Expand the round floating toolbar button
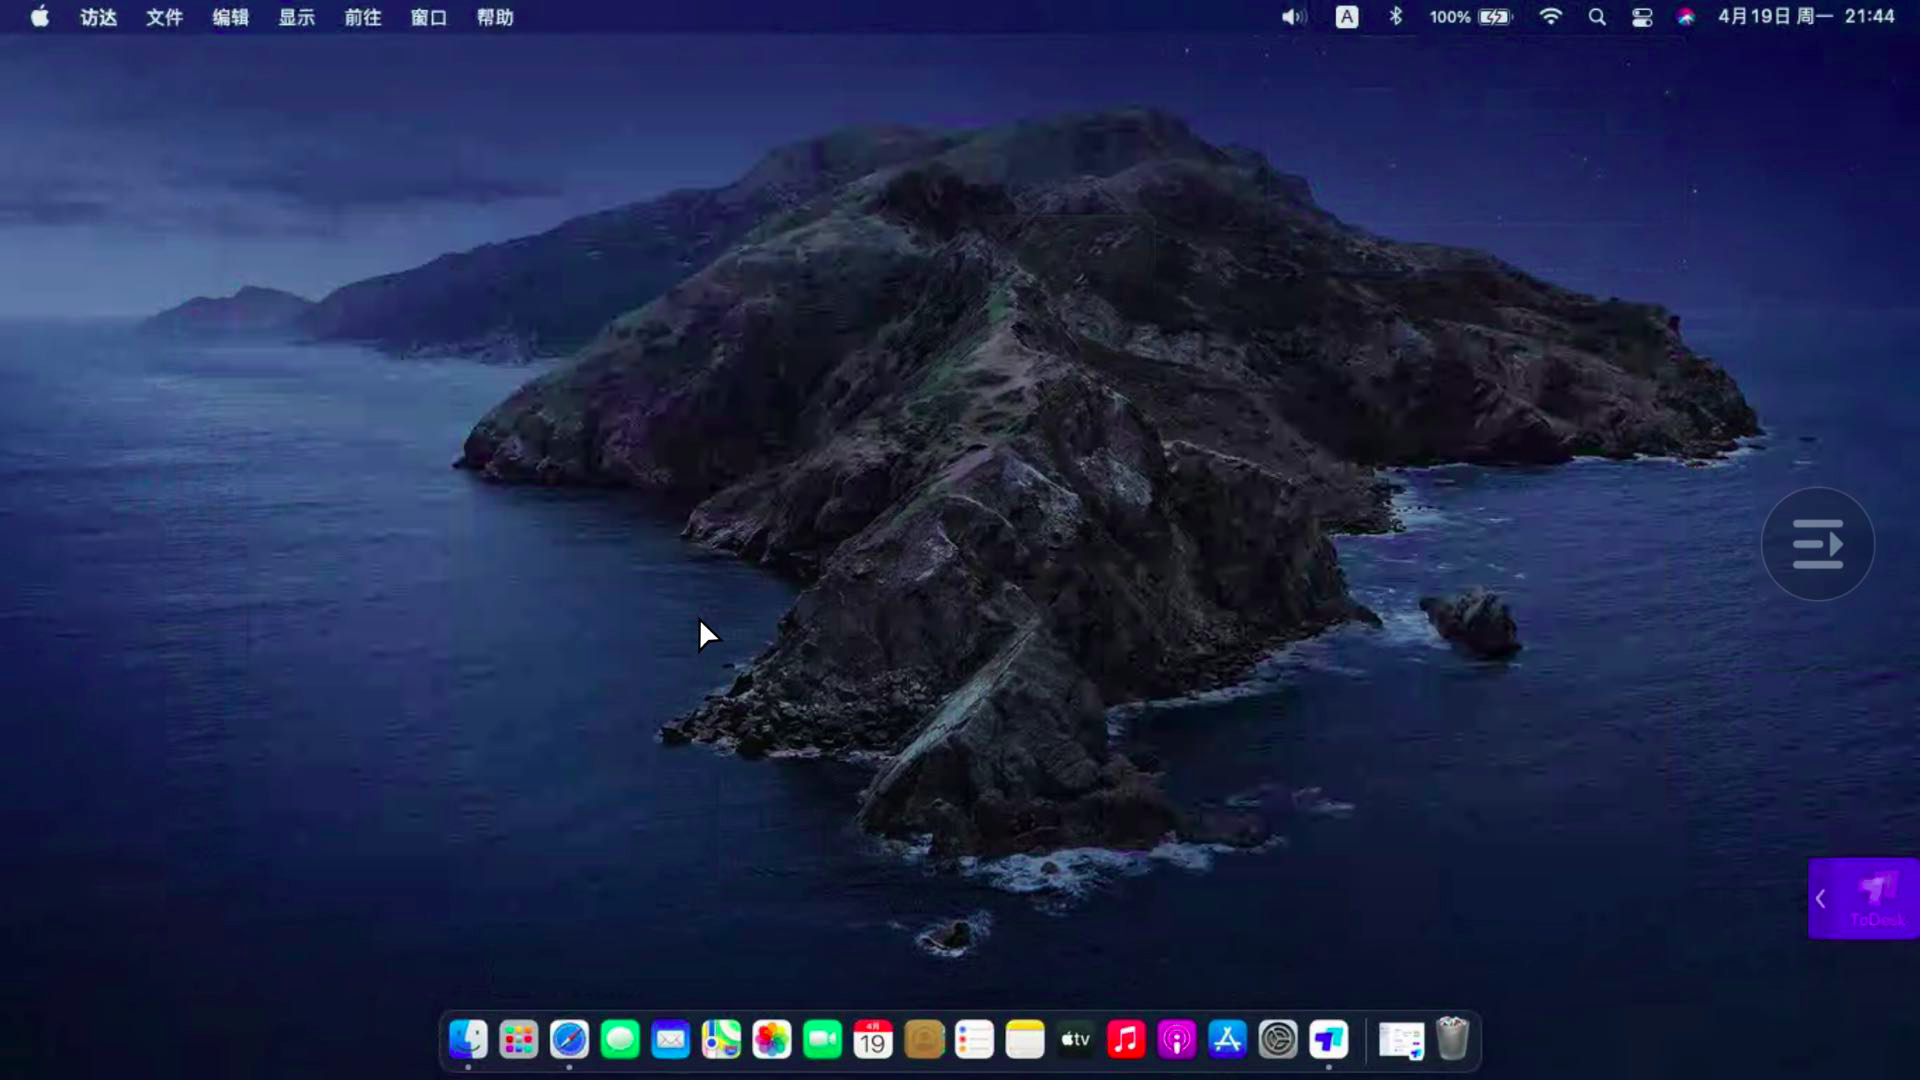The width and height of the screenshot is (1920, 1080). [x=1818, y=544]
